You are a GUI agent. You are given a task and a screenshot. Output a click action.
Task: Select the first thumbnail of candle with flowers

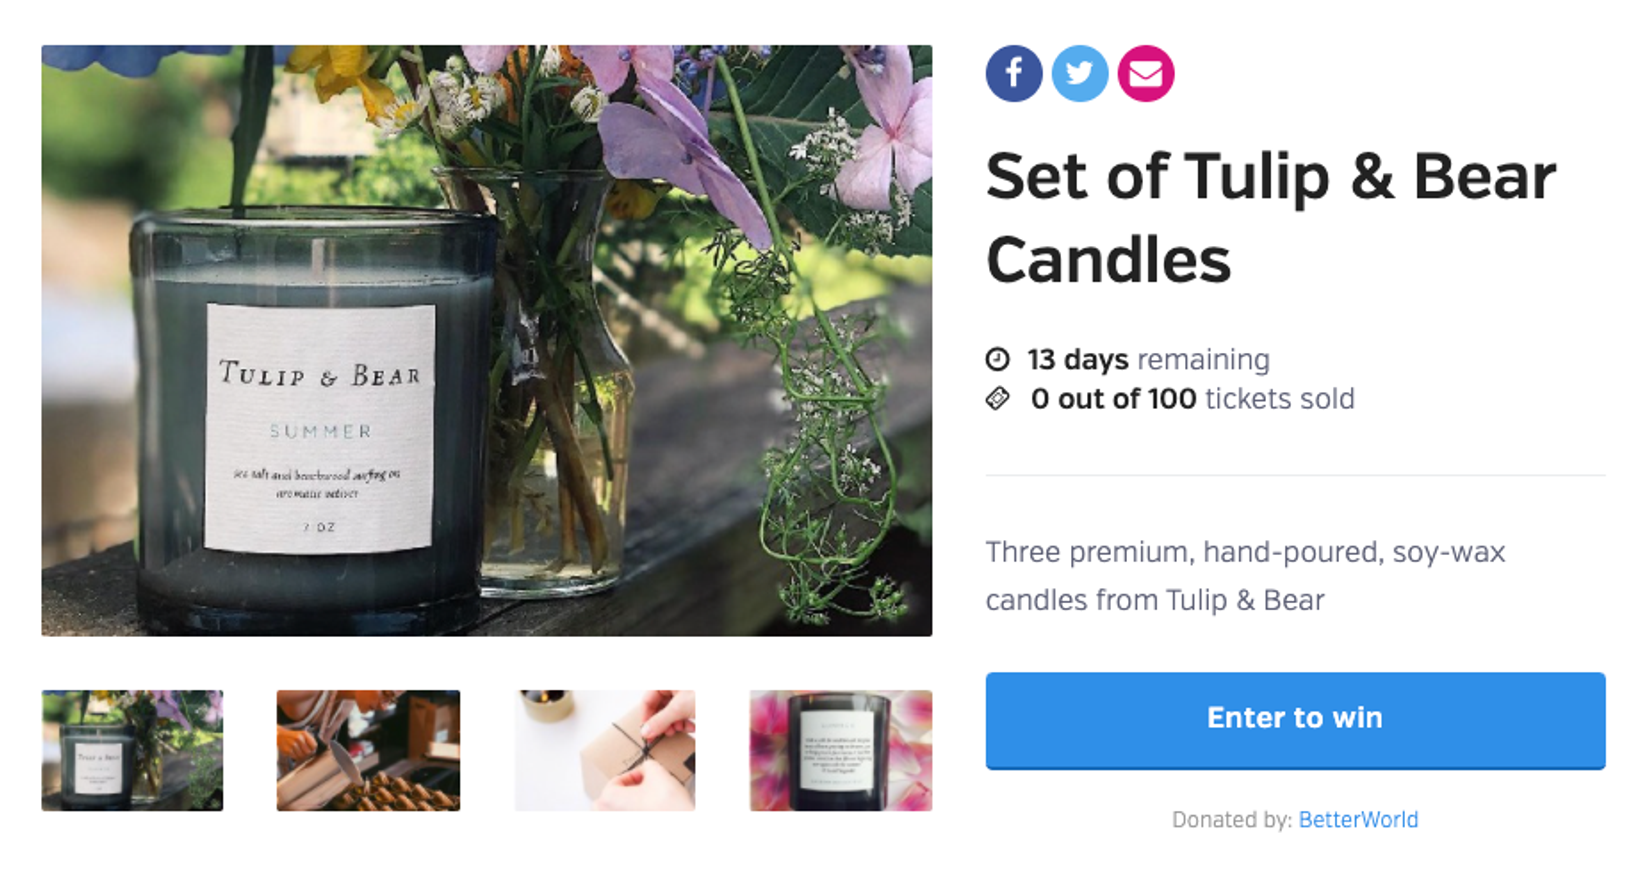pyautogui.click(x=132, y=750)
